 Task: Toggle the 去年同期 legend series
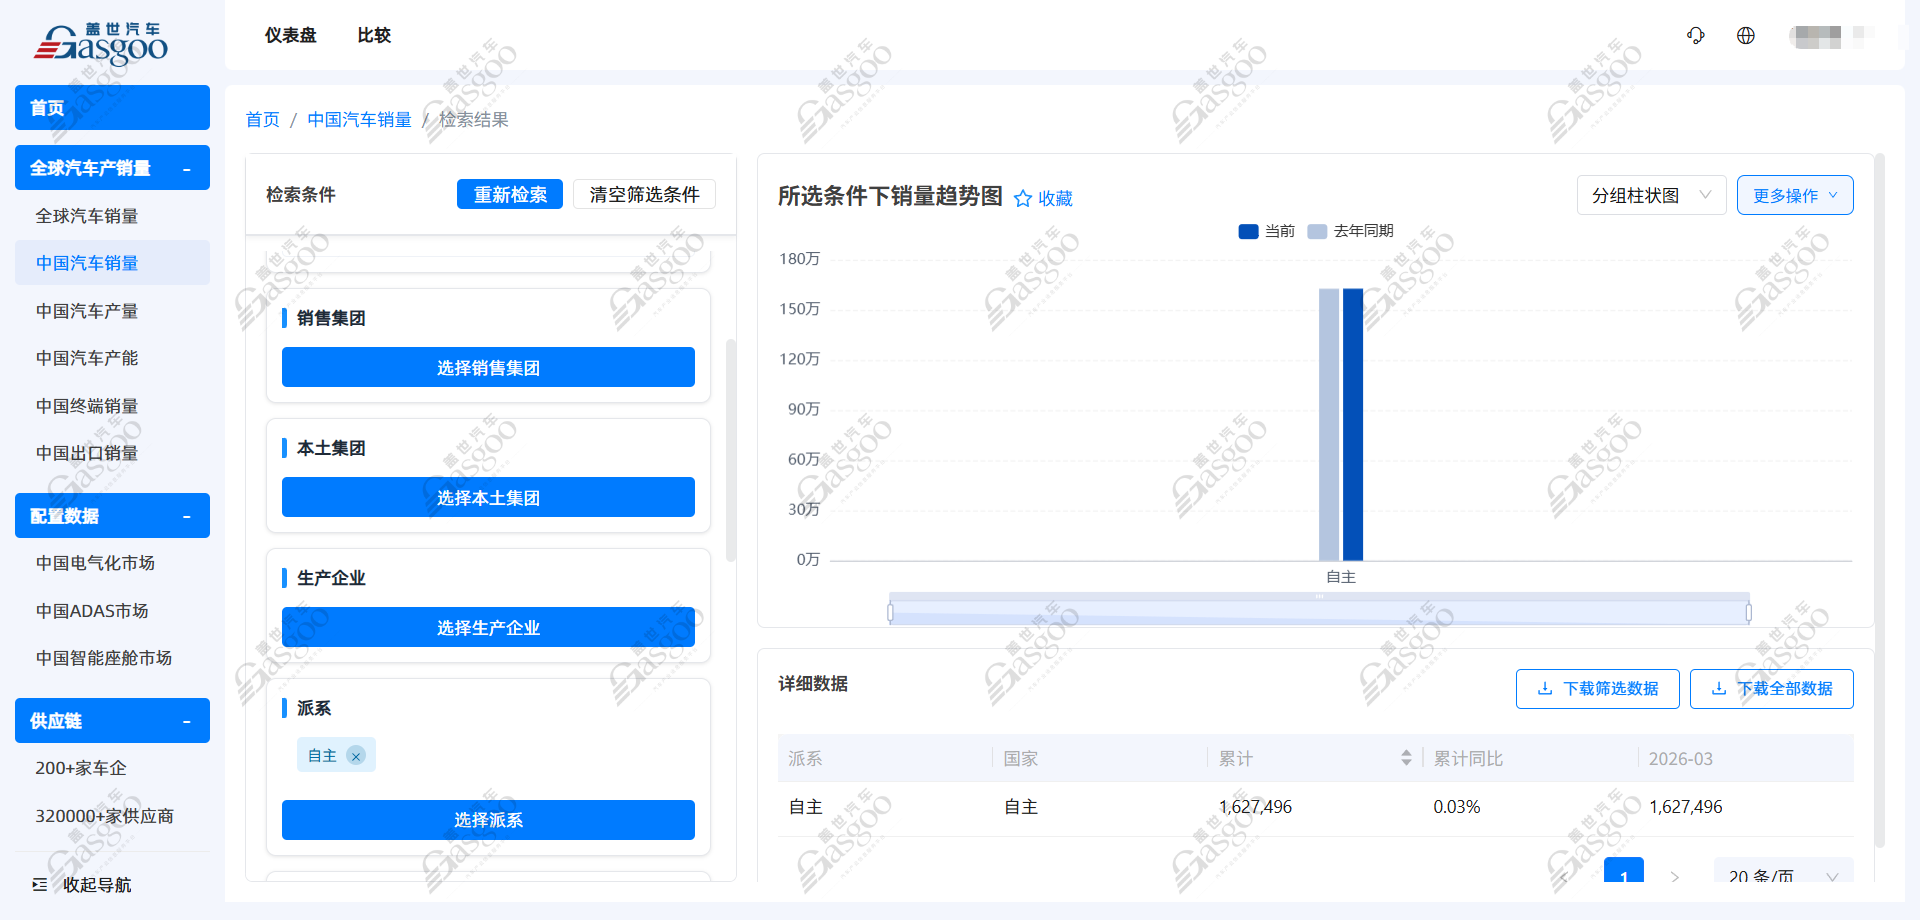click(1350, 231)
